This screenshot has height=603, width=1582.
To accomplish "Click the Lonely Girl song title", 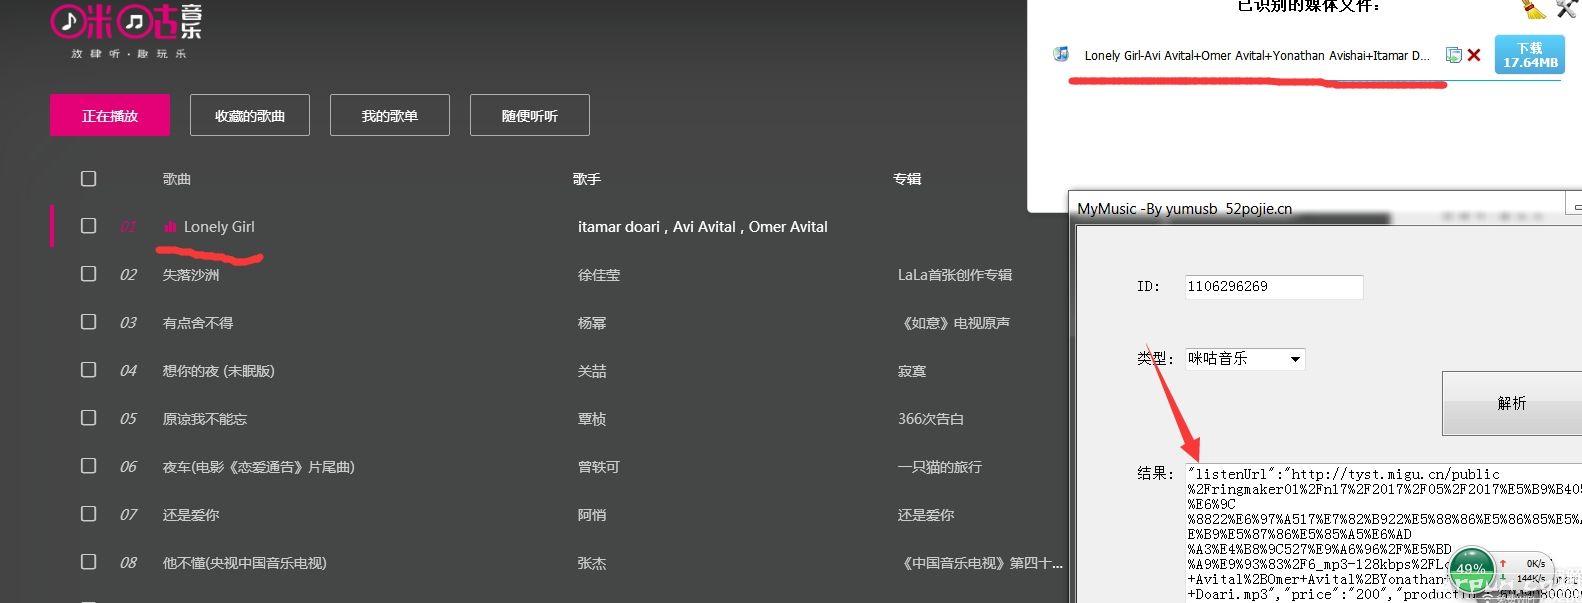I will (219, 227).
